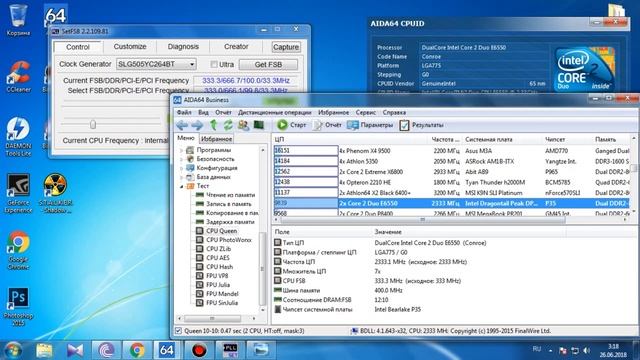Click the results table horizontal scrollbar

coord(422,220)
